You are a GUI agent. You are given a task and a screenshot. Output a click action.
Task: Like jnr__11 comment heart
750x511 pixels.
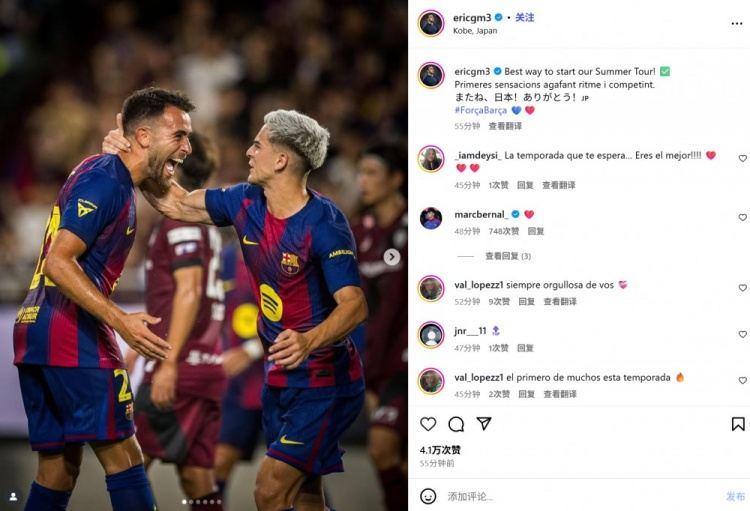point(742,334)
